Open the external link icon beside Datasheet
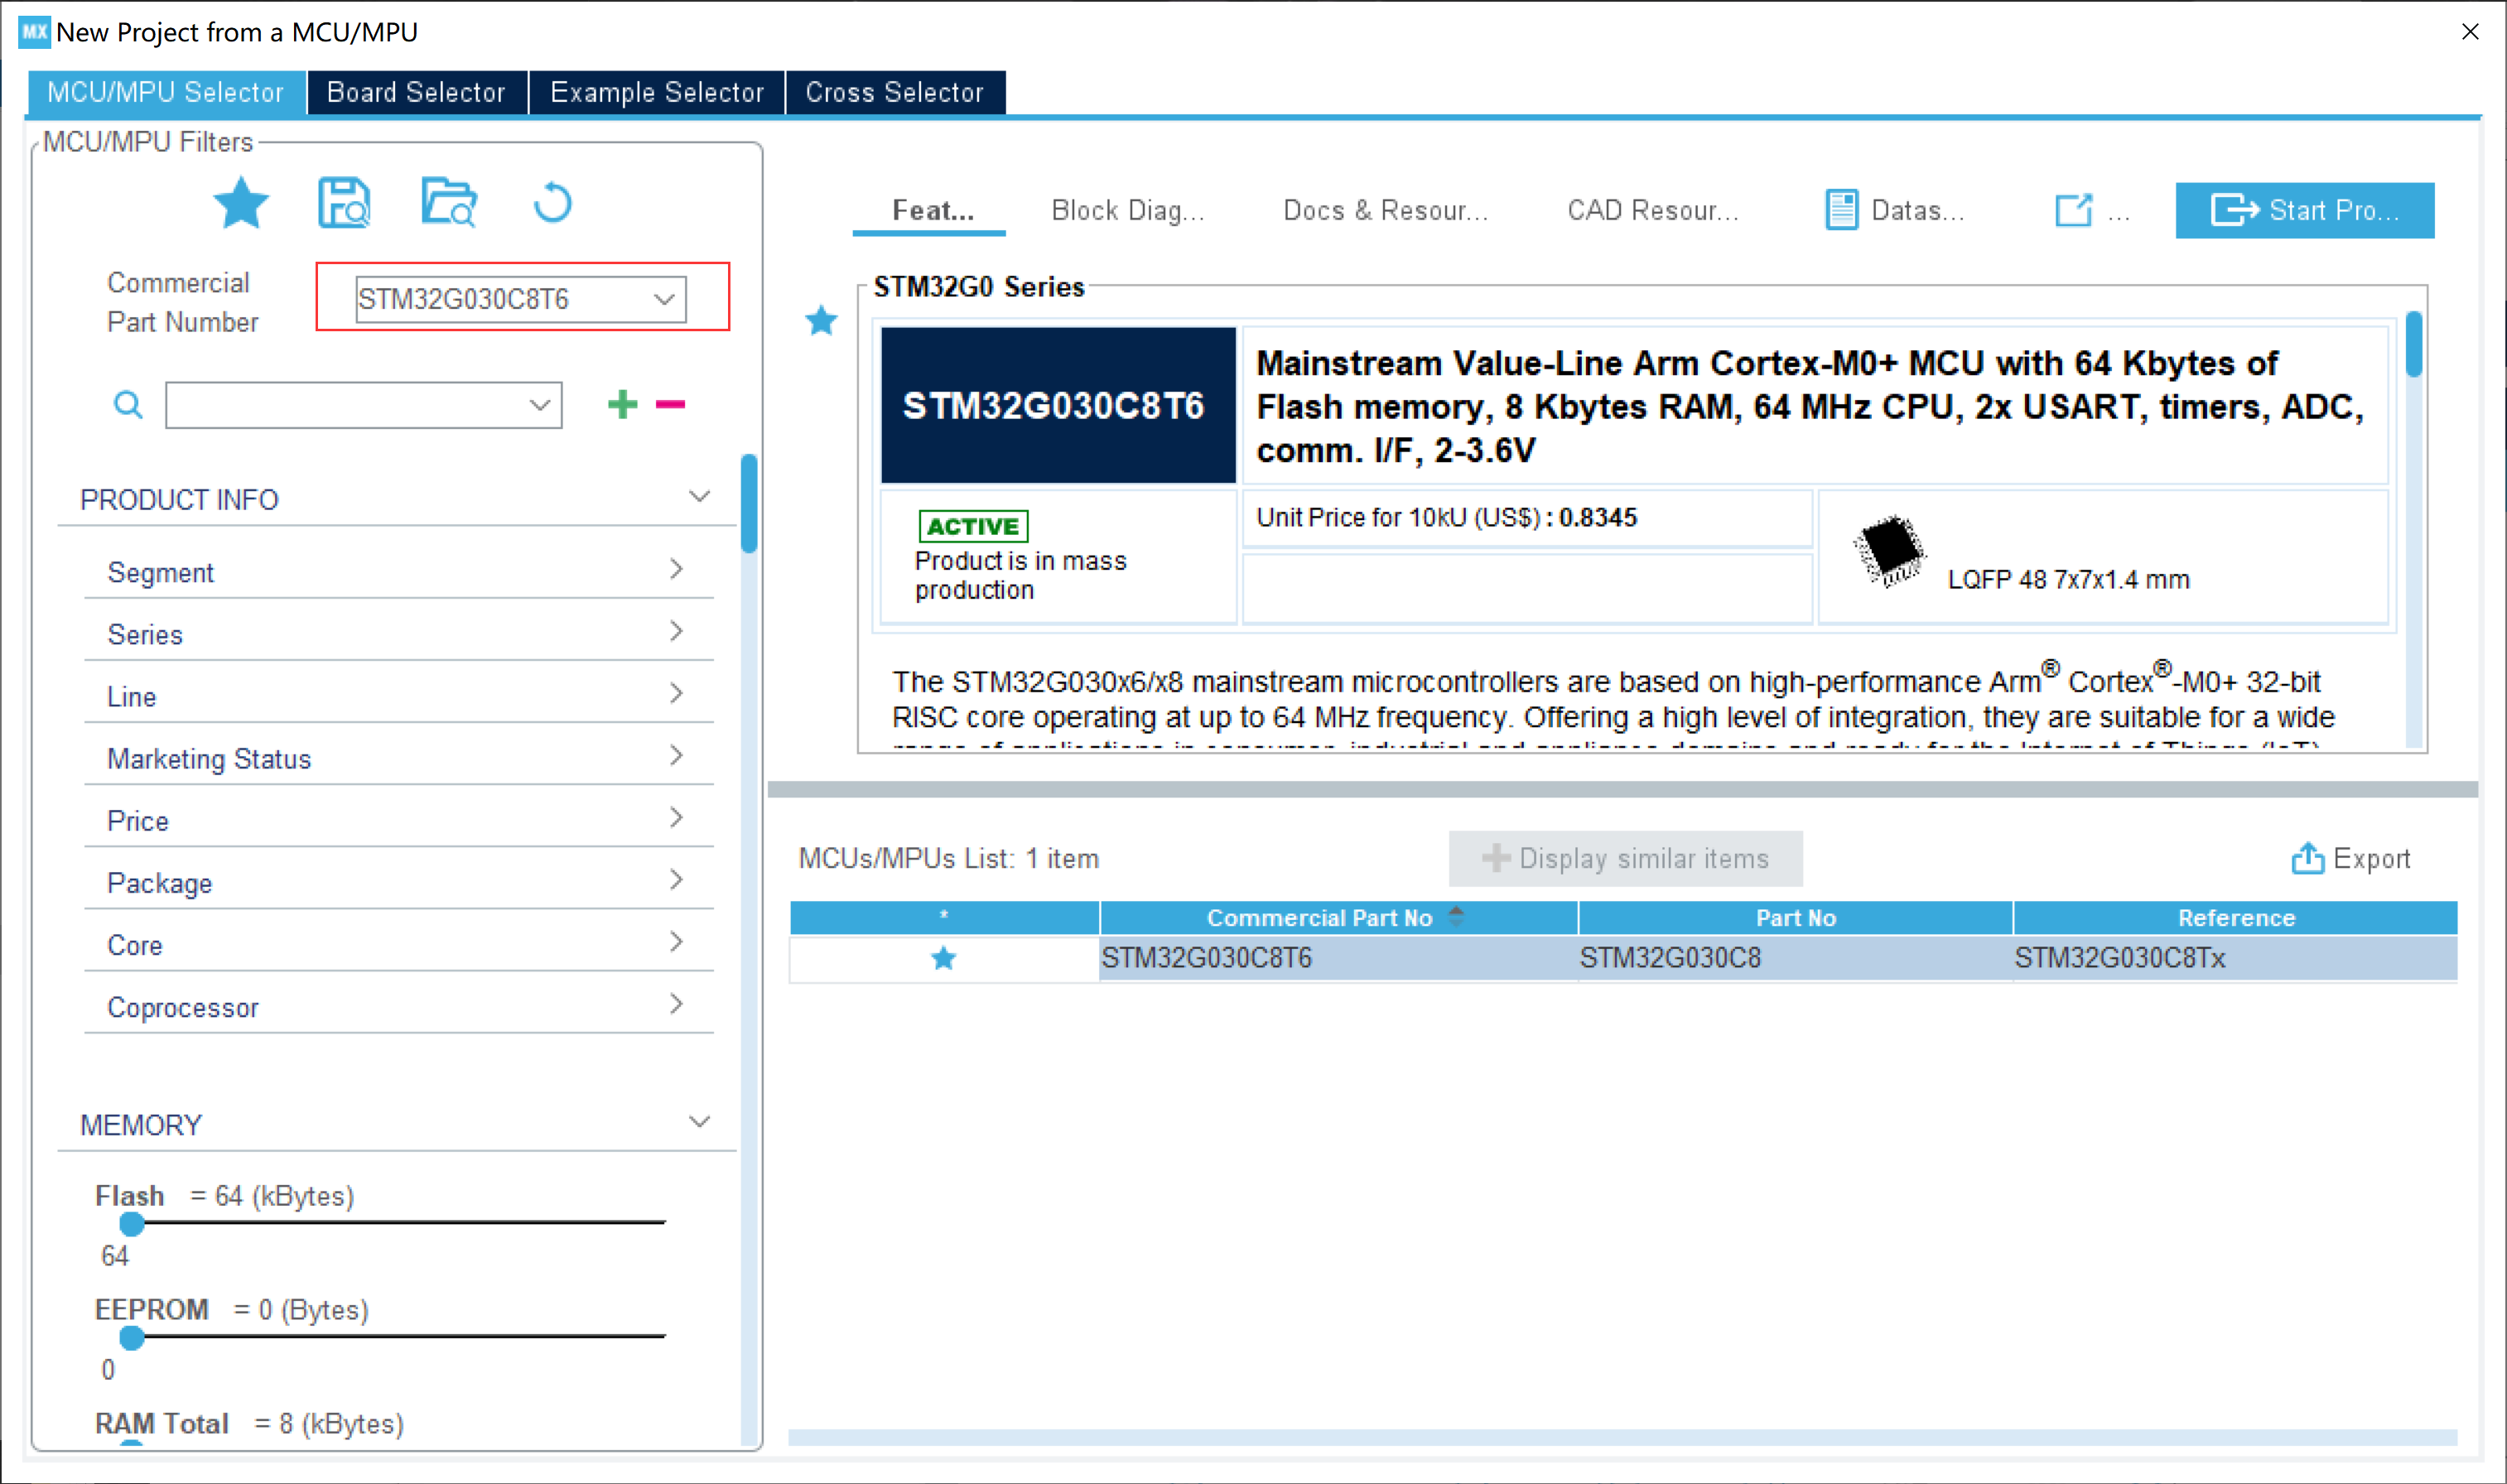The width and height of the screenshot is (2507, 1484). [2072, 210]
